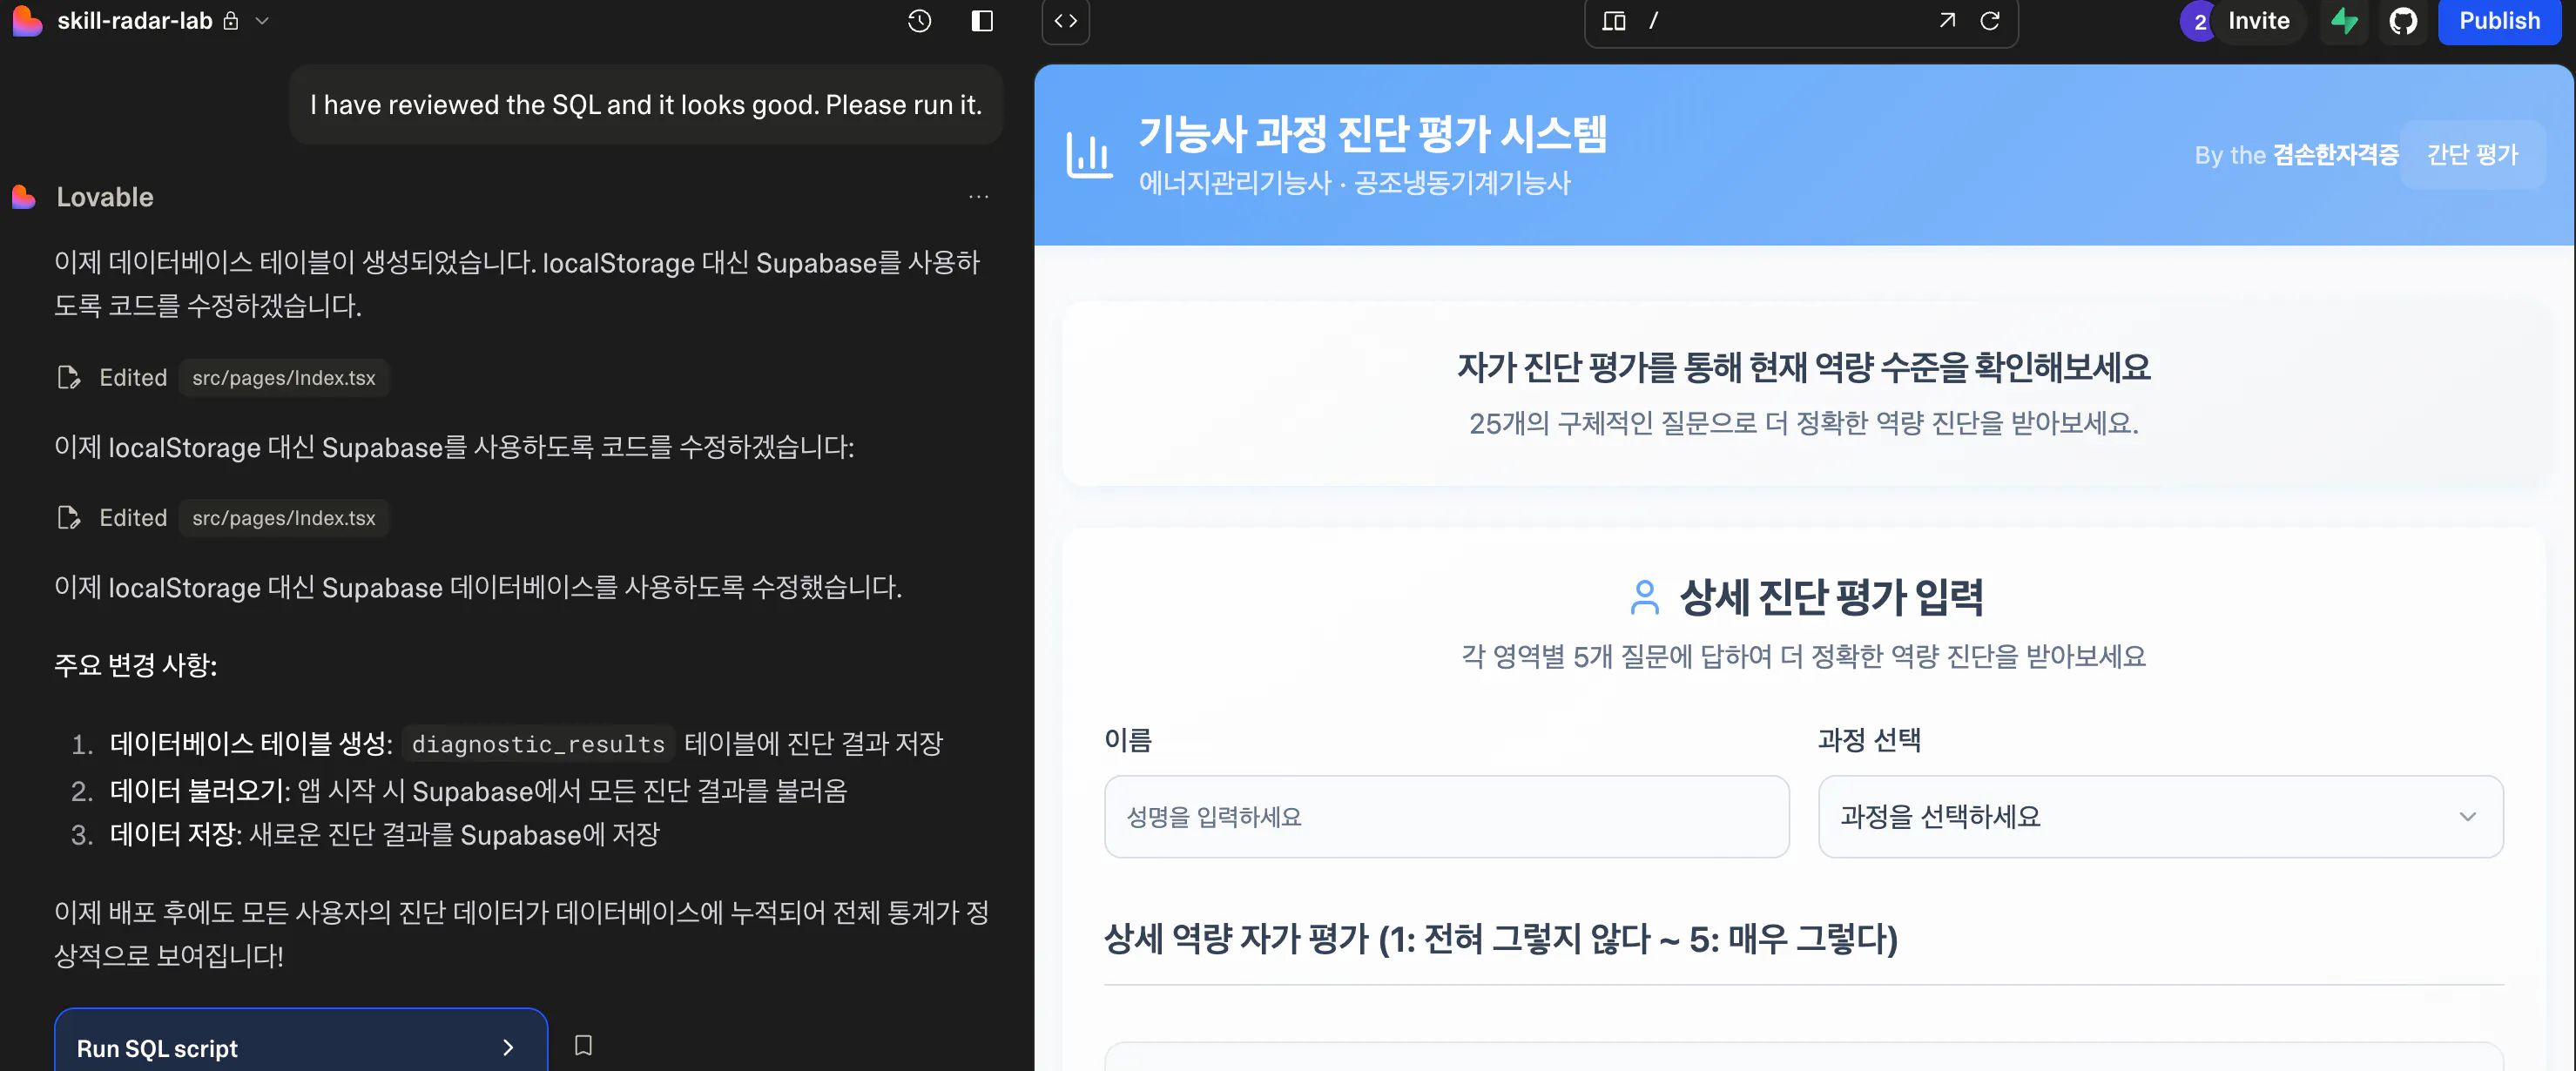Click the second Edited file icon
Image resolution: width=2576 pixels, height=1071 pixels.
(69, 518)
